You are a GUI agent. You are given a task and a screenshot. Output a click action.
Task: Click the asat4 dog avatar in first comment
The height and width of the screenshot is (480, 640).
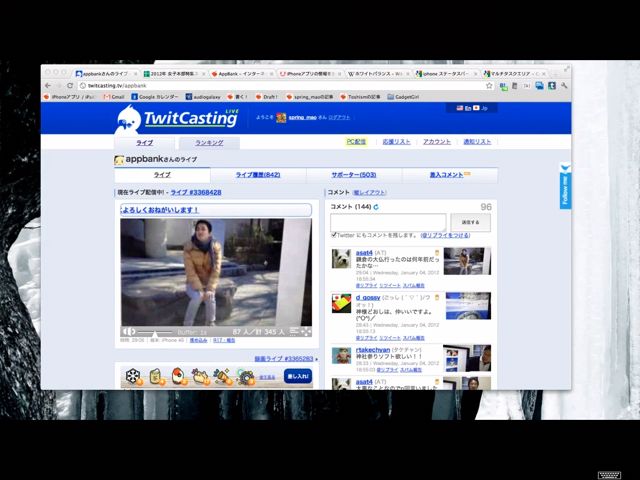[341, 258]
